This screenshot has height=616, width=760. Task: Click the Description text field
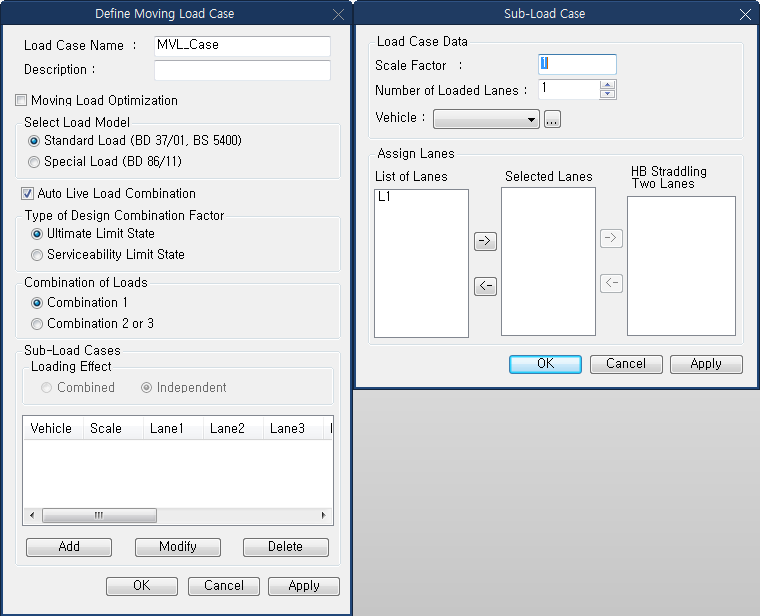(242, 70)
